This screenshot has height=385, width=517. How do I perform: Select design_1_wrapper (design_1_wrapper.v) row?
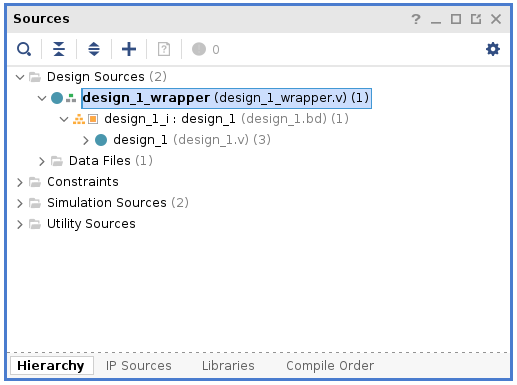pyautogui.click(x=226, y=98)
